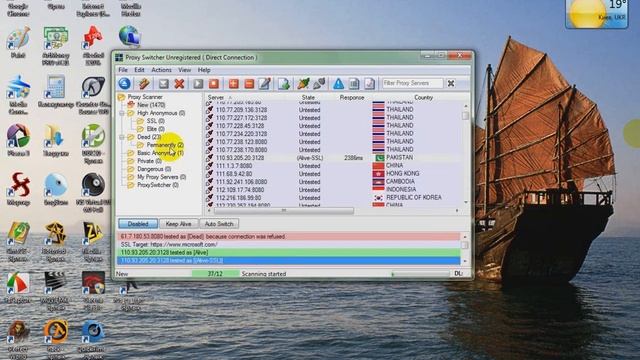Click the gray plug disconnect-proxy icon
The width and height of the screenshot is (640, 360).
[319, 84]
